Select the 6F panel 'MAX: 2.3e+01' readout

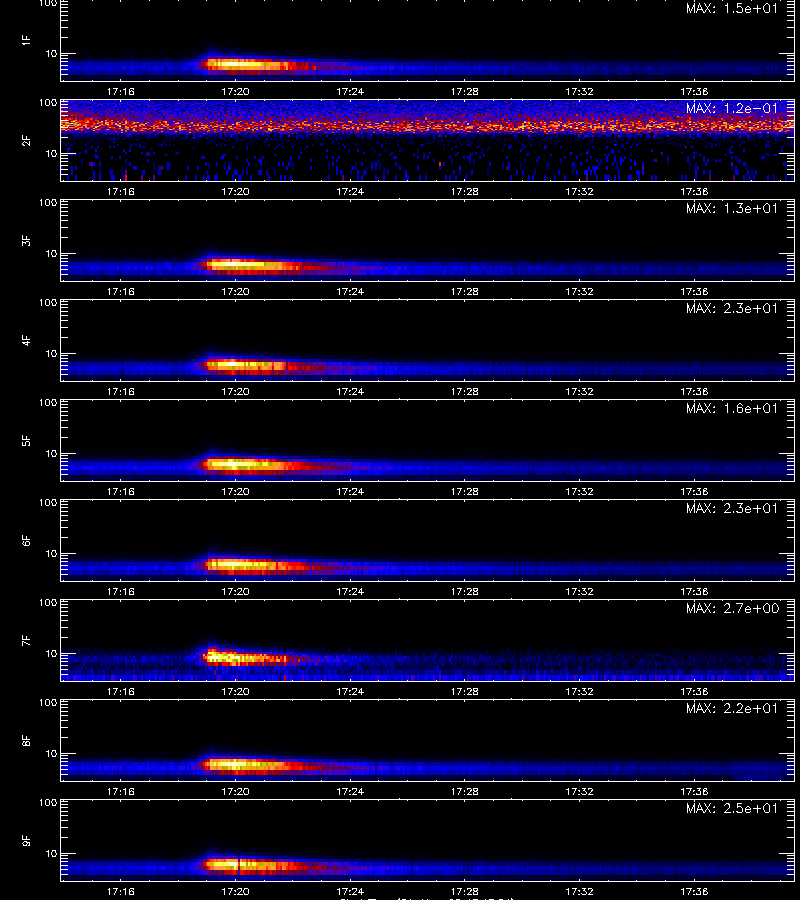pos(732,508)
